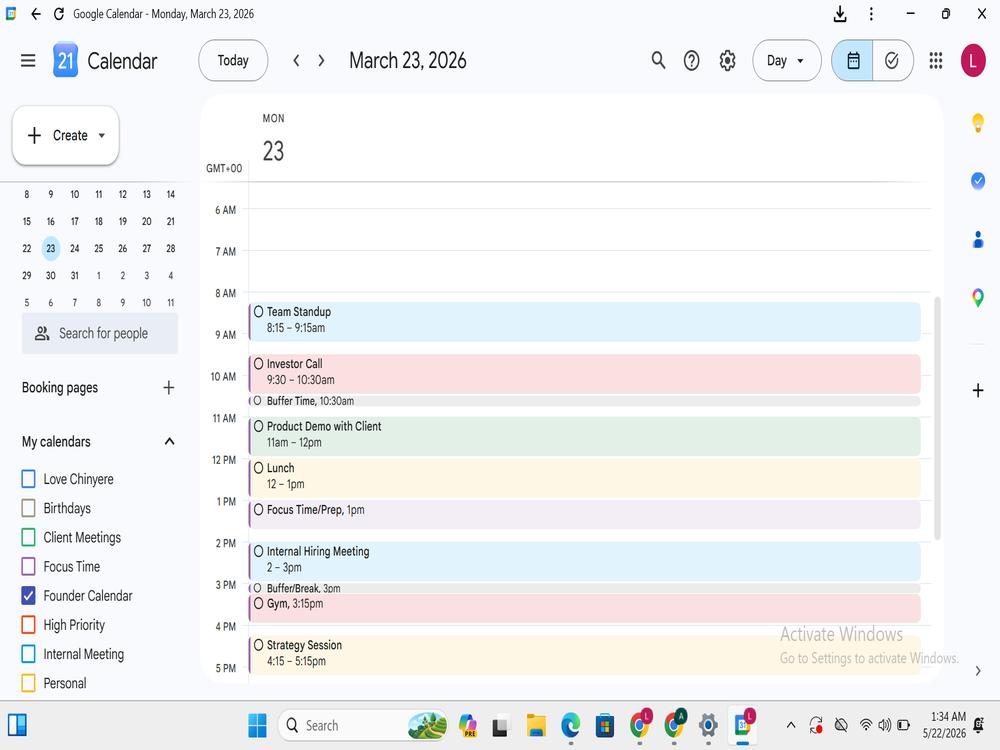
Task: Open the Focus Time/Prep event
Action: 584,514
